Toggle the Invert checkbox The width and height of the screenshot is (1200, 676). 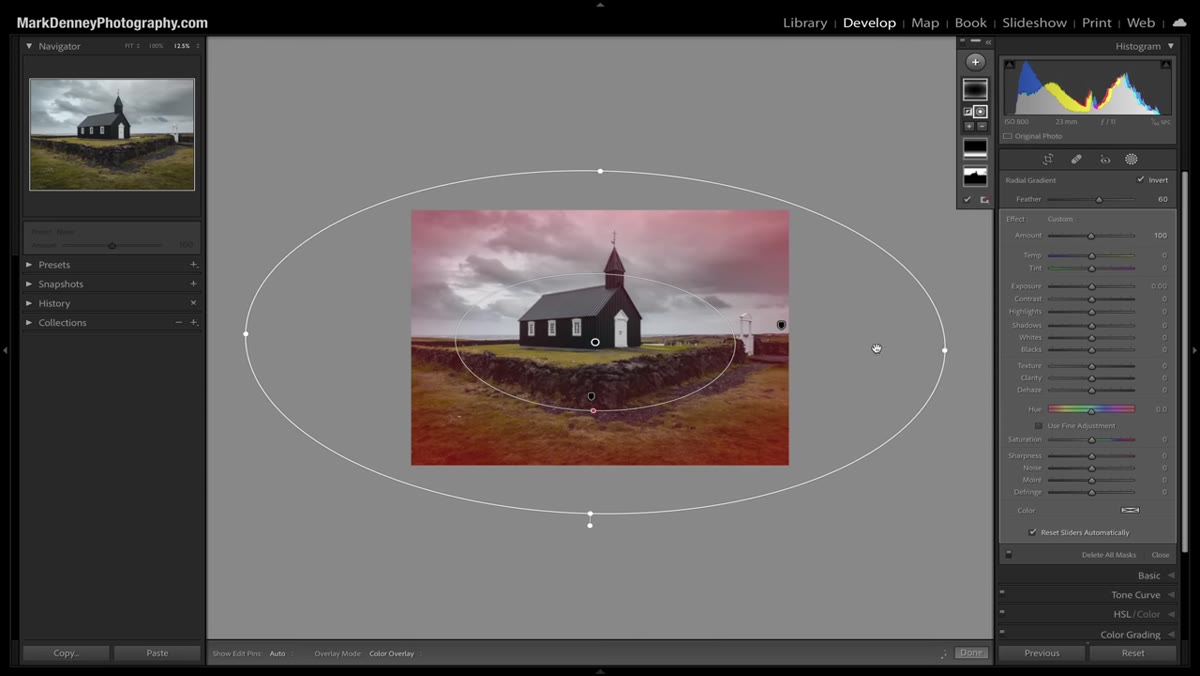(x=1140, y=180)
